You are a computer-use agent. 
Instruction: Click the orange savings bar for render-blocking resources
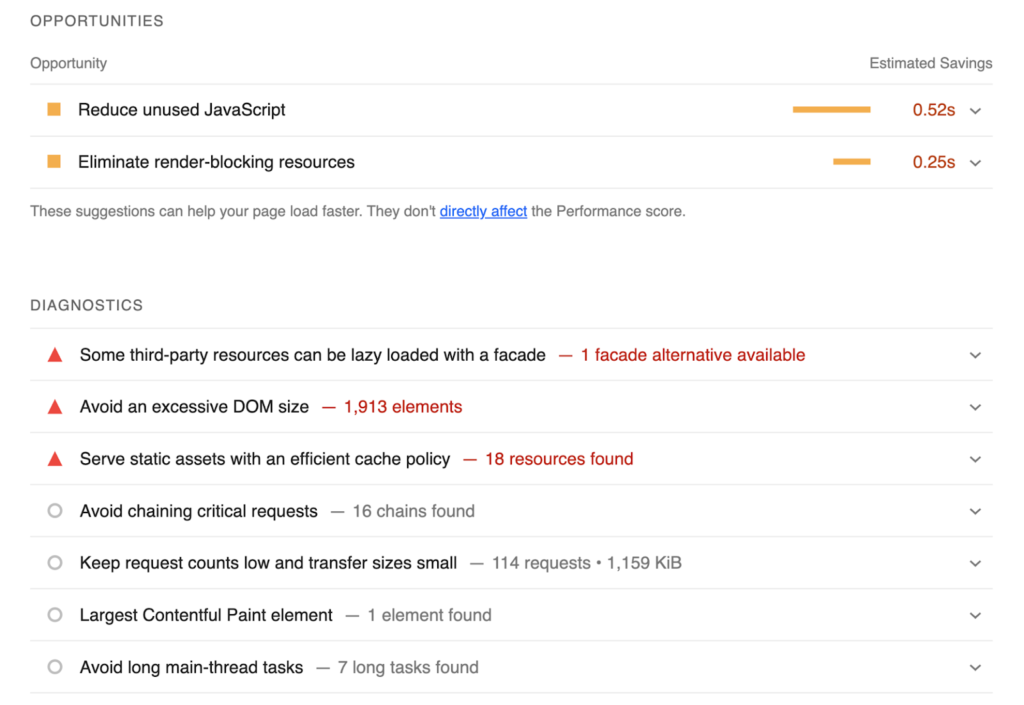click(852, 161)
